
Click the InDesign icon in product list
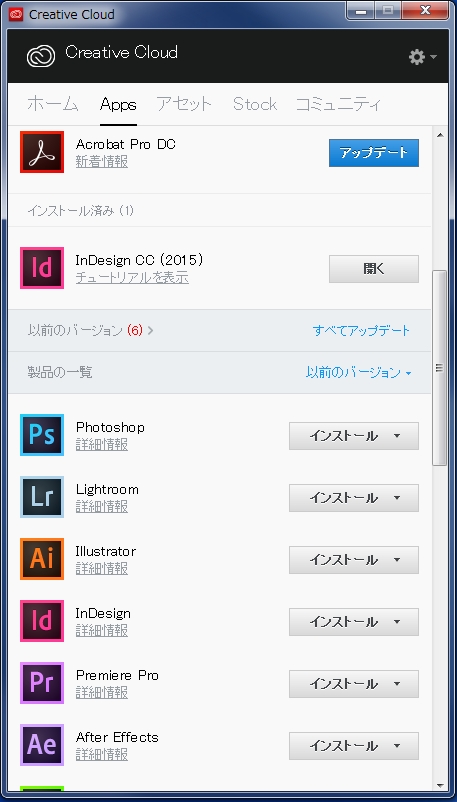pyautogui.click(x=42, y=621)
